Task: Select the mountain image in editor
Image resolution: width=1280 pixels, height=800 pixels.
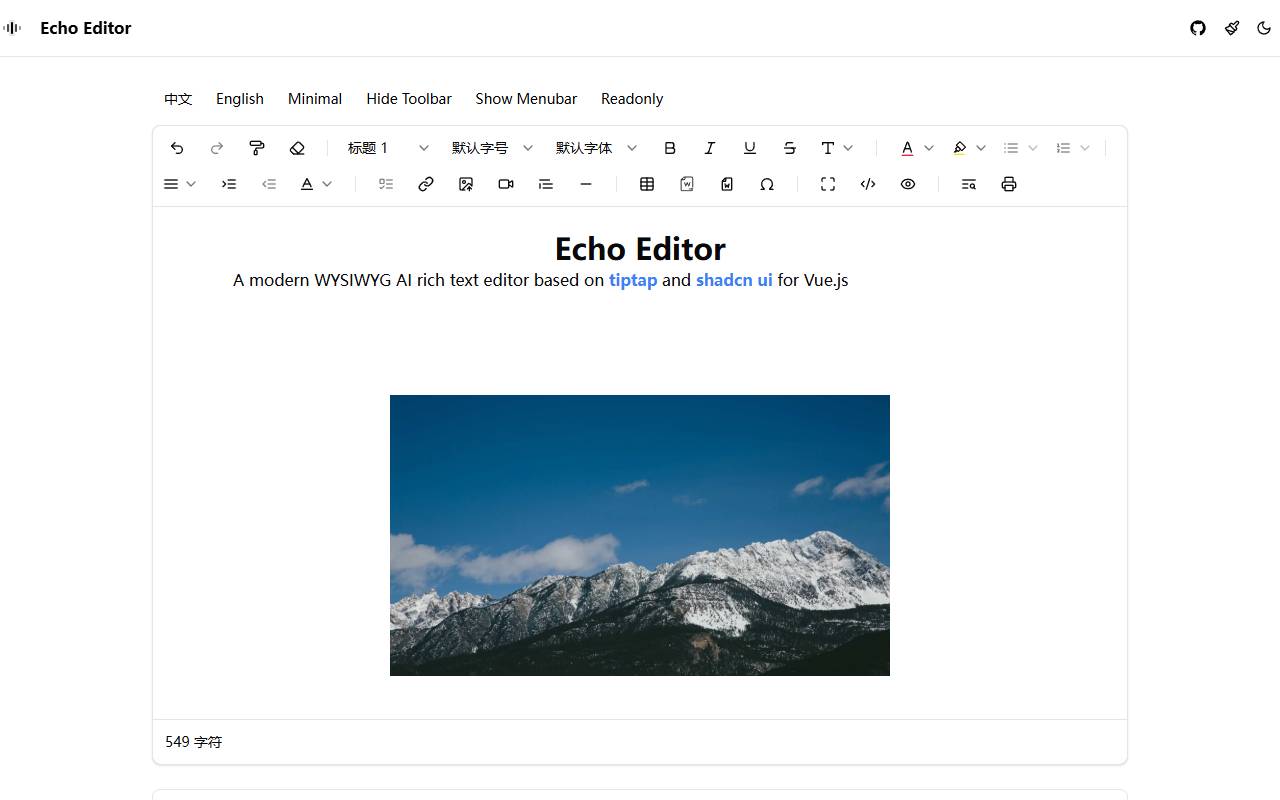Action: 640,535
